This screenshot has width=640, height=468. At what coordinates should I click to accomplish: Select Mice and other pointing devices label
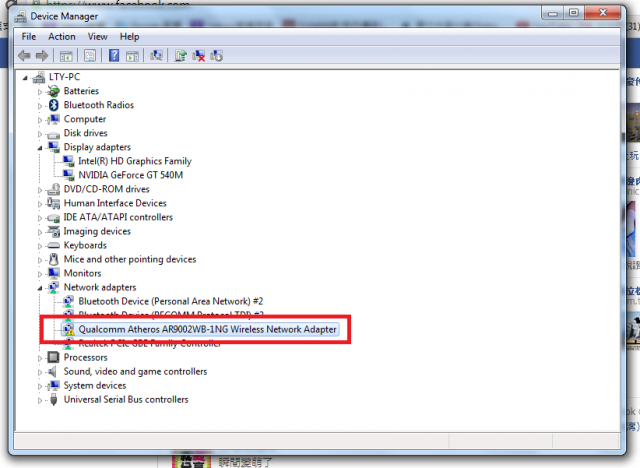pos(130,259)
